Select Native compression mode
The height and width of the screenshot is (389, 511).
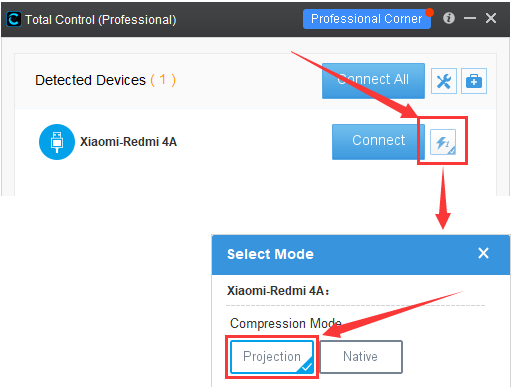pyautogui.click(x=361, y=357)
